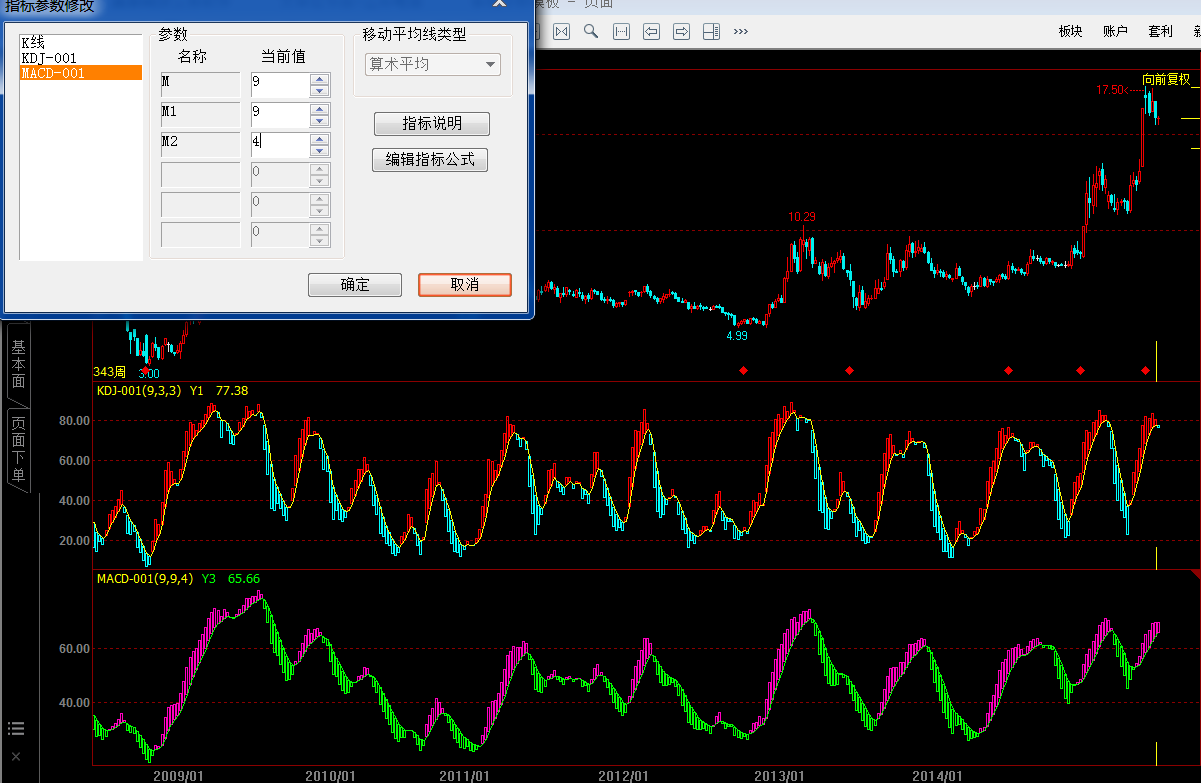Close the 指标参数修改 dialog window
1201x783 pixels.
(x=499, y=3)
